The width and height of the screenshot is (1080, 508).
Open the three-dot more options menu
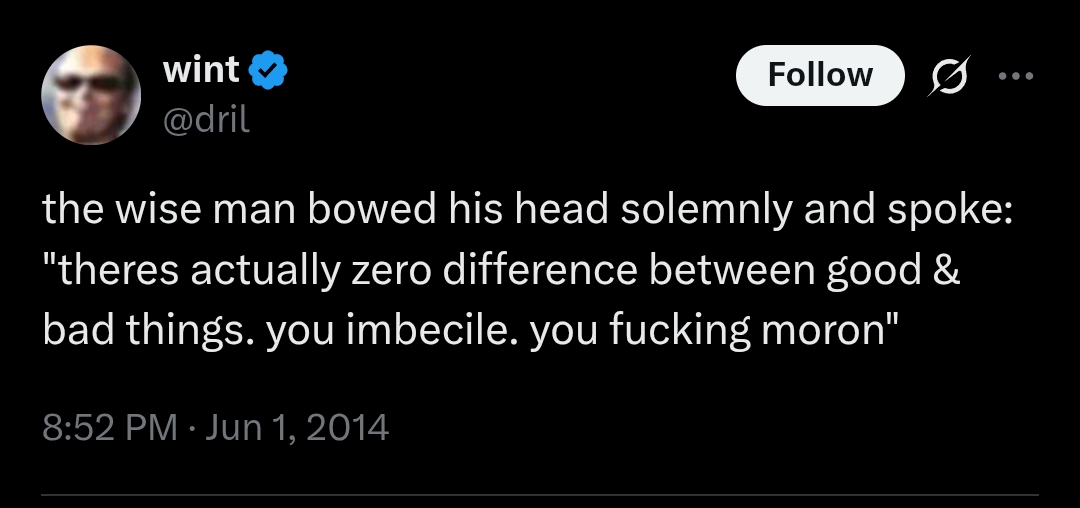1013,76
